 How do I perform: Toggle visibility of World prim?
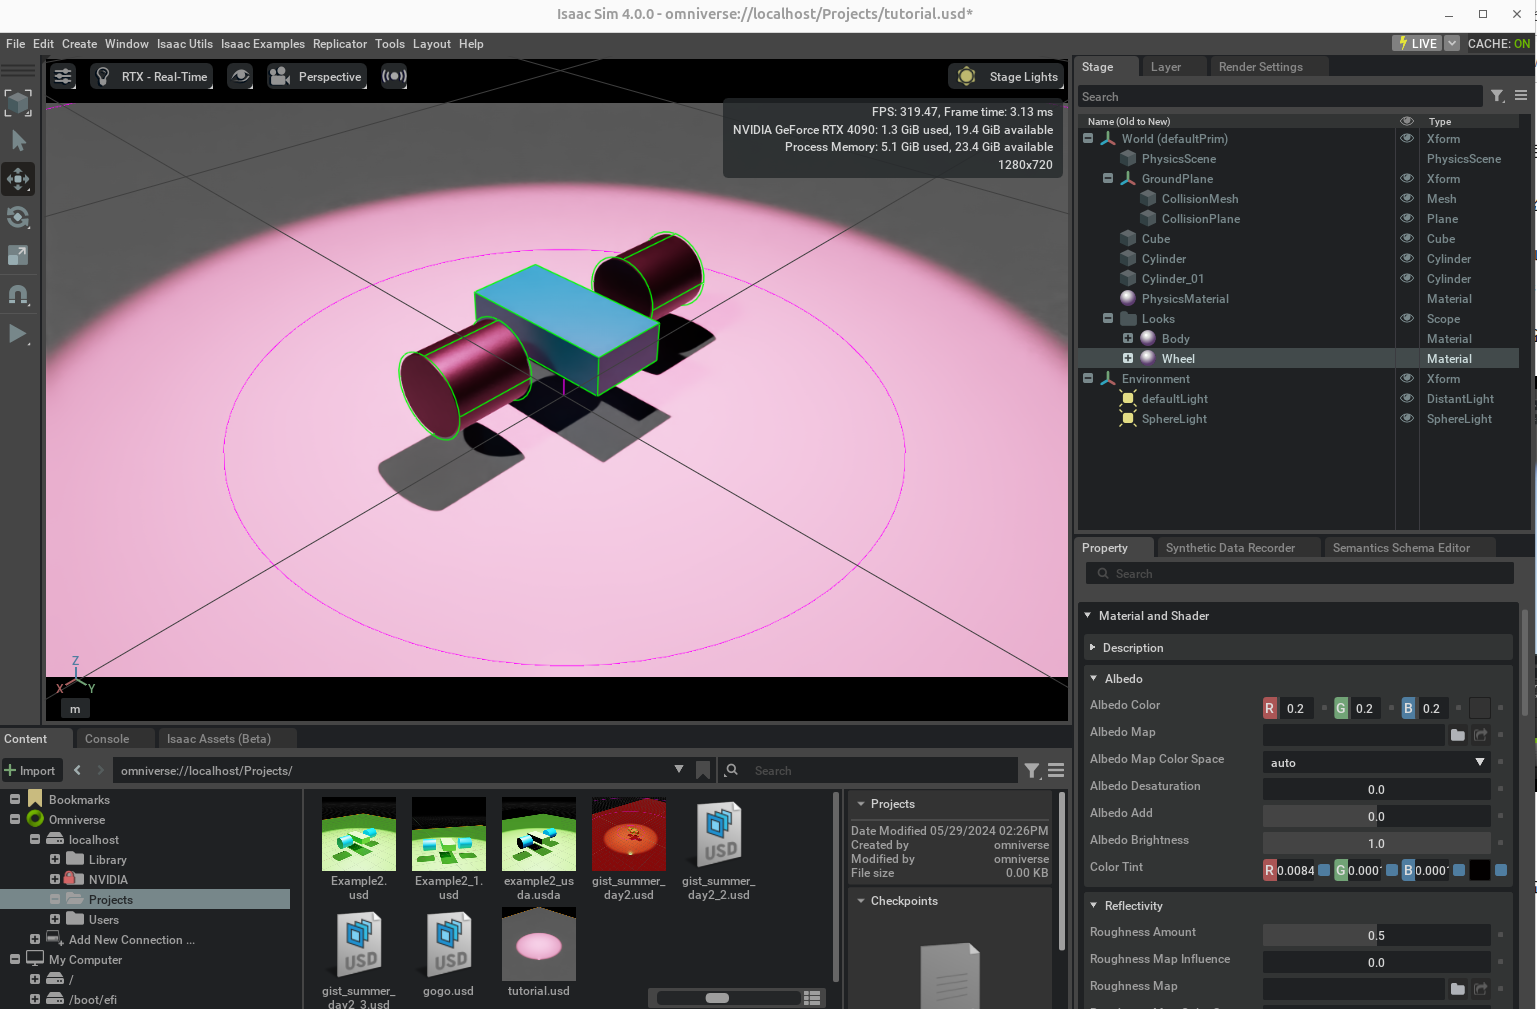[1407, 139]
